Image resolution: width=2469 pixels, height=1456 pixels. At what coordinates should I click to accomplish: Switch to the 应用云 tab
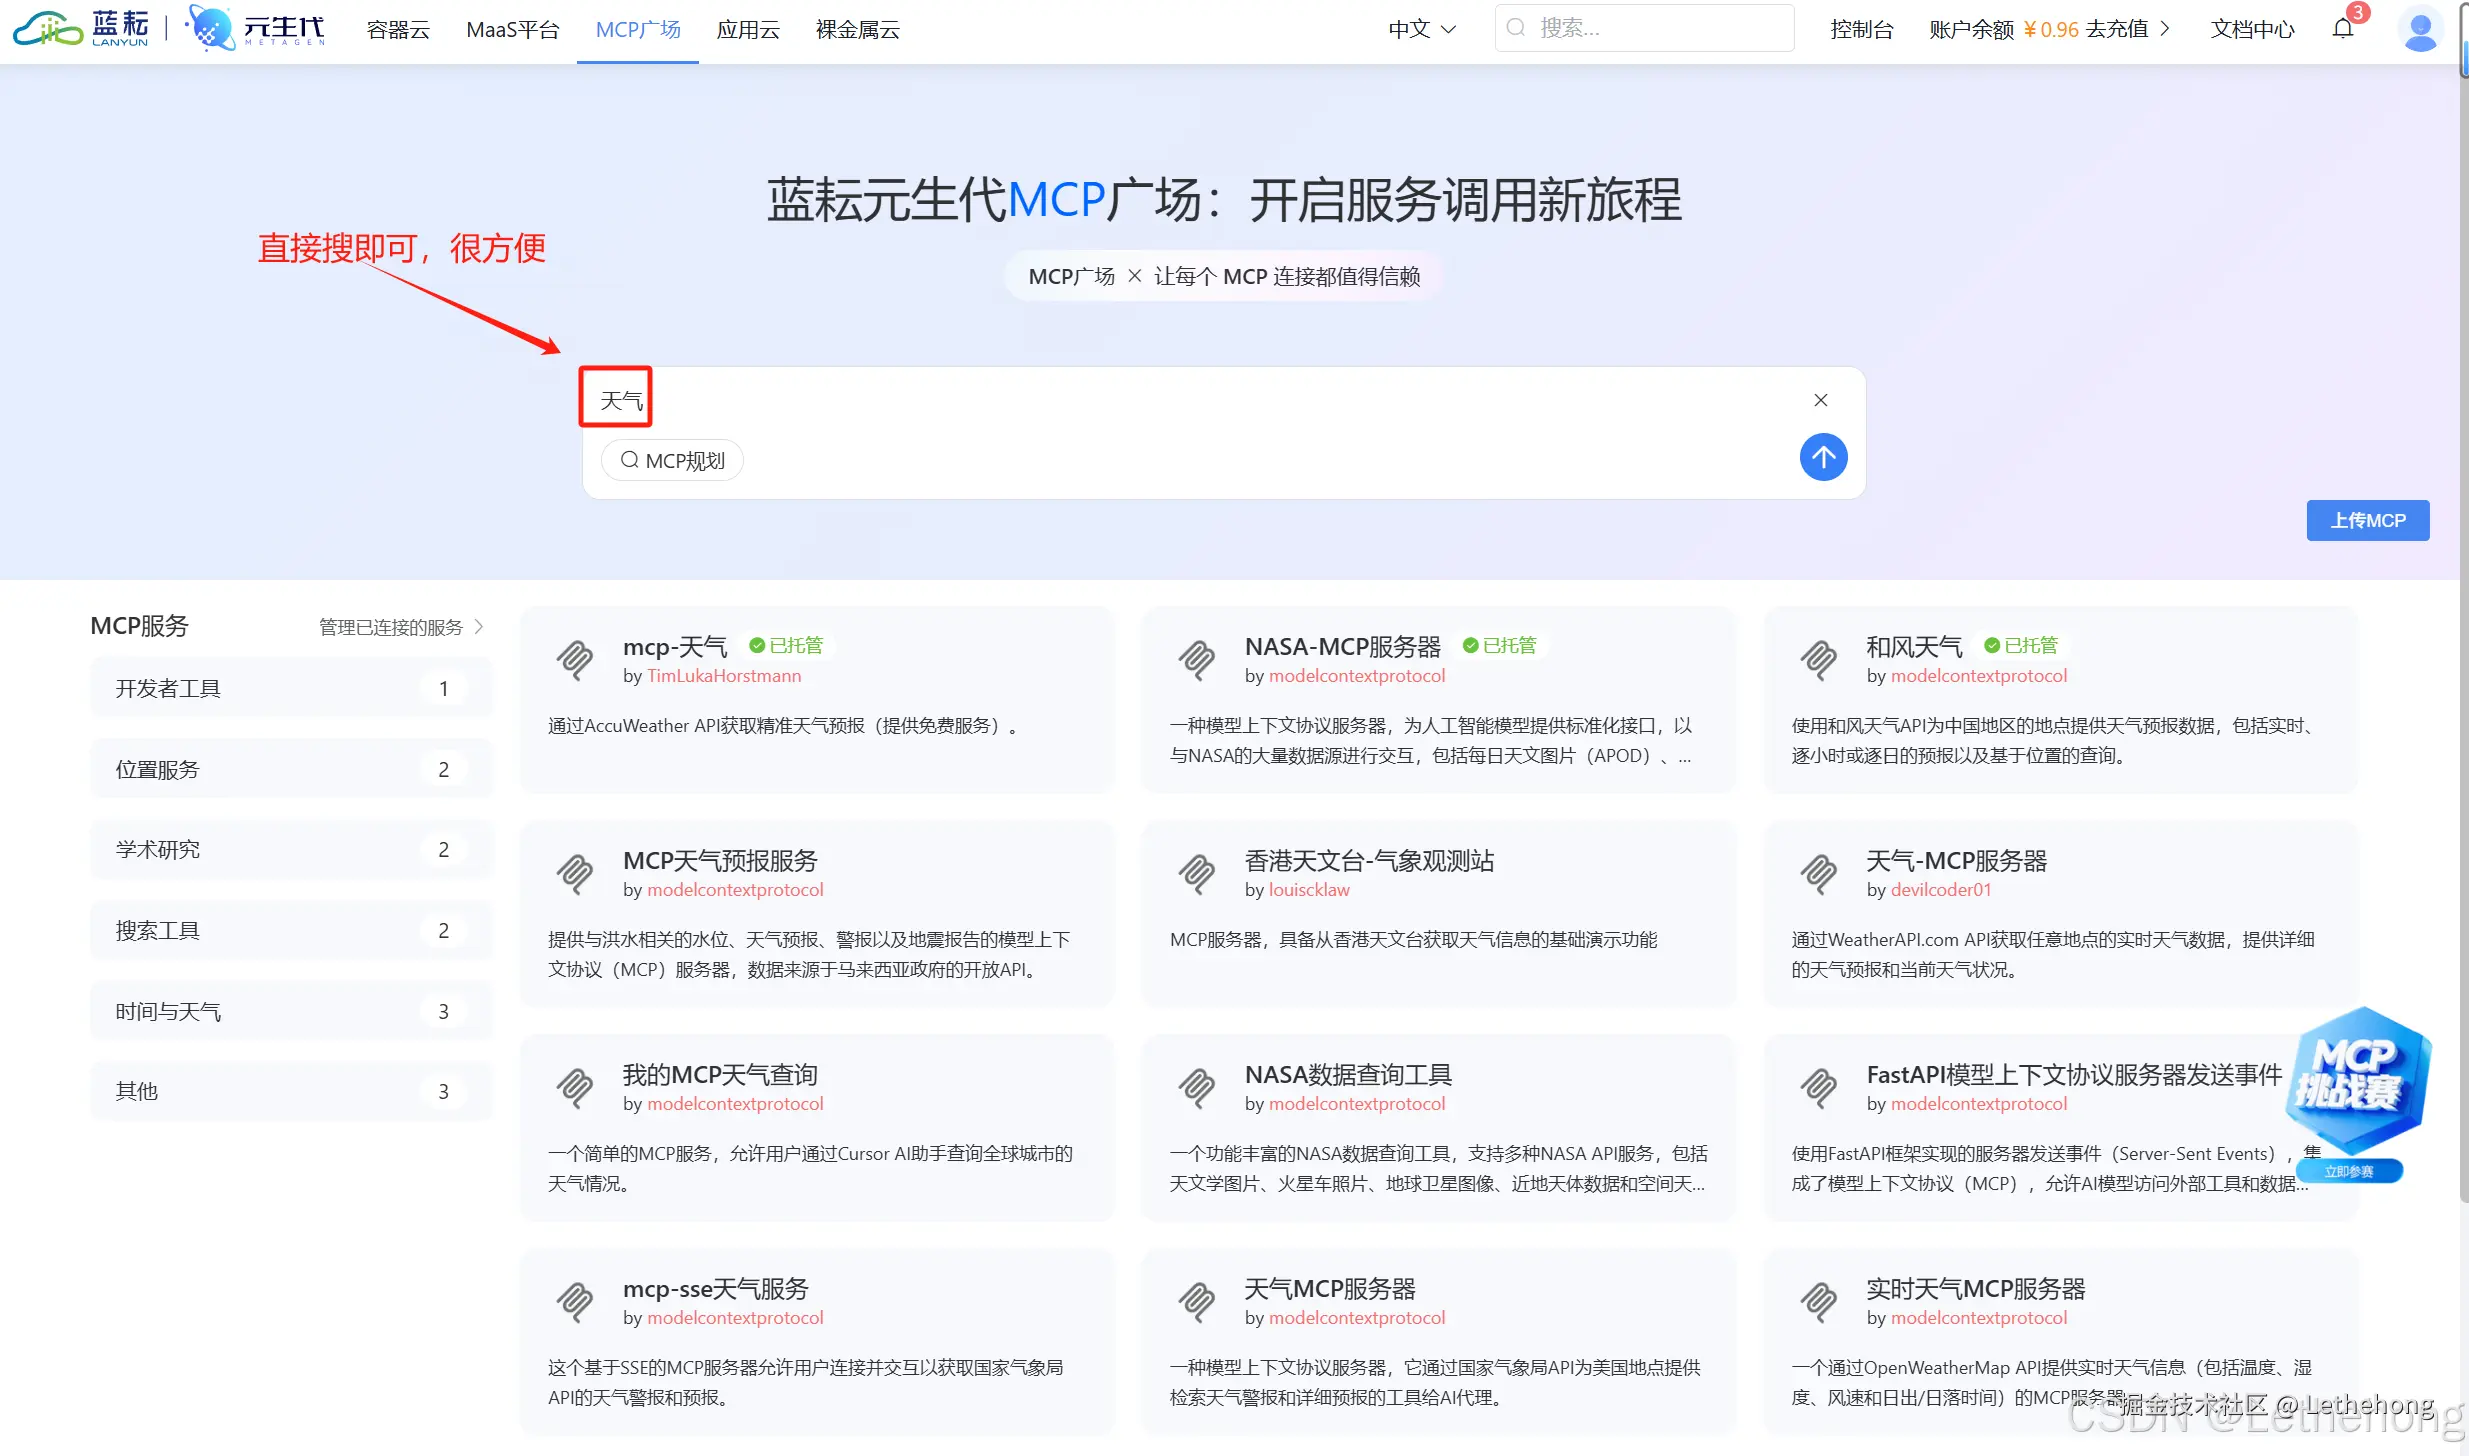[x=748, y=29]
